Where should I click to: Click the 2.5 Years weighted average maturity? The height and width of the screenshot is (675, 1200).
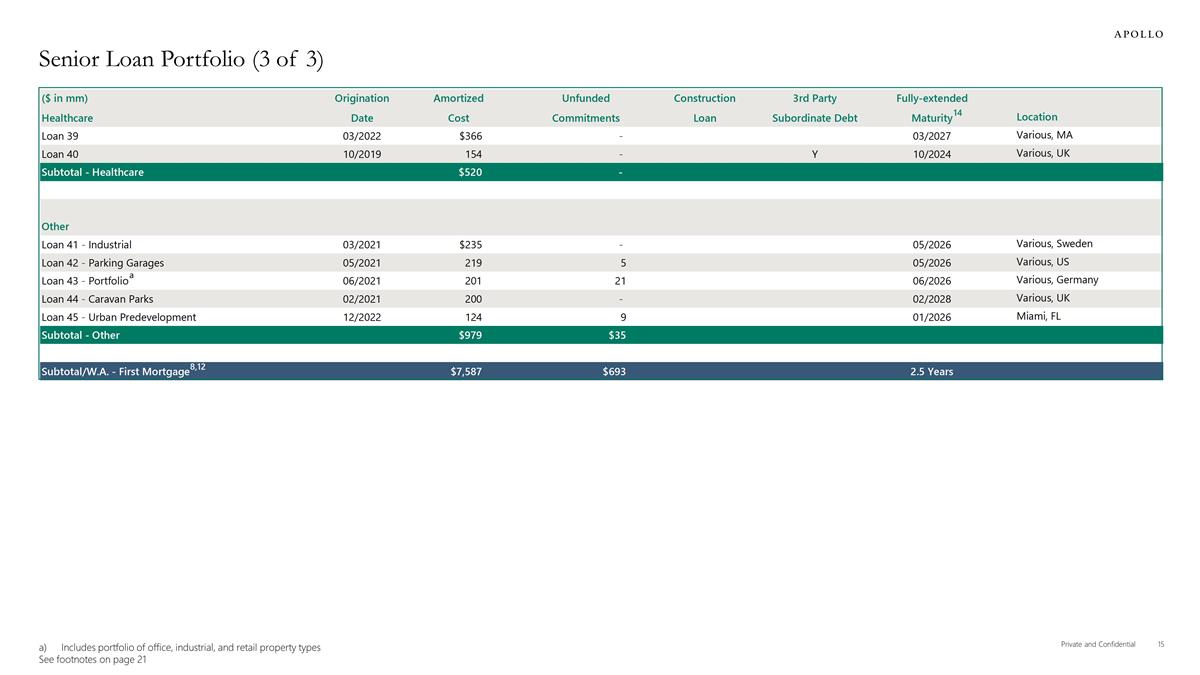pos(931,372)
